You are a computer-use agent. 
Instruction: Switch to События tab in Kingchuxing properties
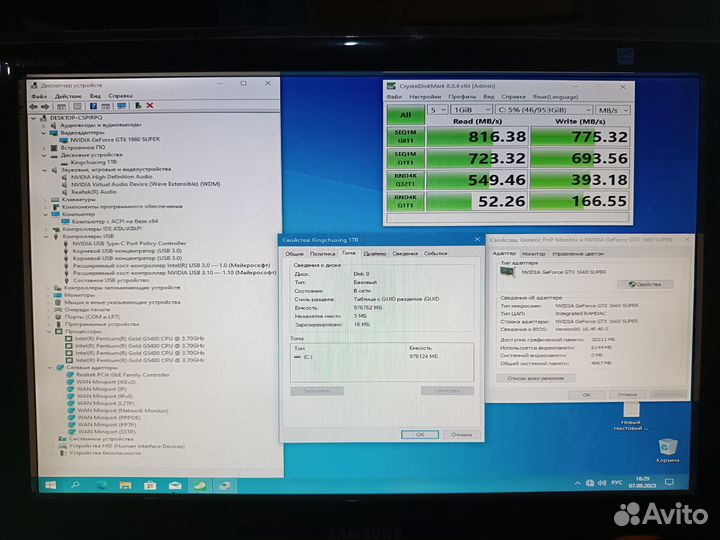(x=435, y=253)
